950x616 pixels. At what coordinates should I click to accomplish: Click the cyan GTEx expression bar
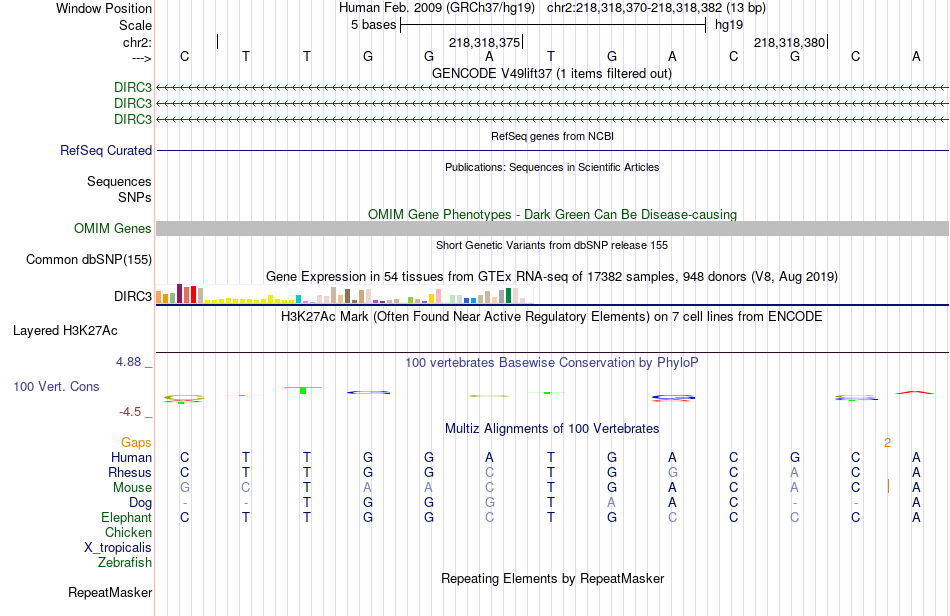coord(298,299)
